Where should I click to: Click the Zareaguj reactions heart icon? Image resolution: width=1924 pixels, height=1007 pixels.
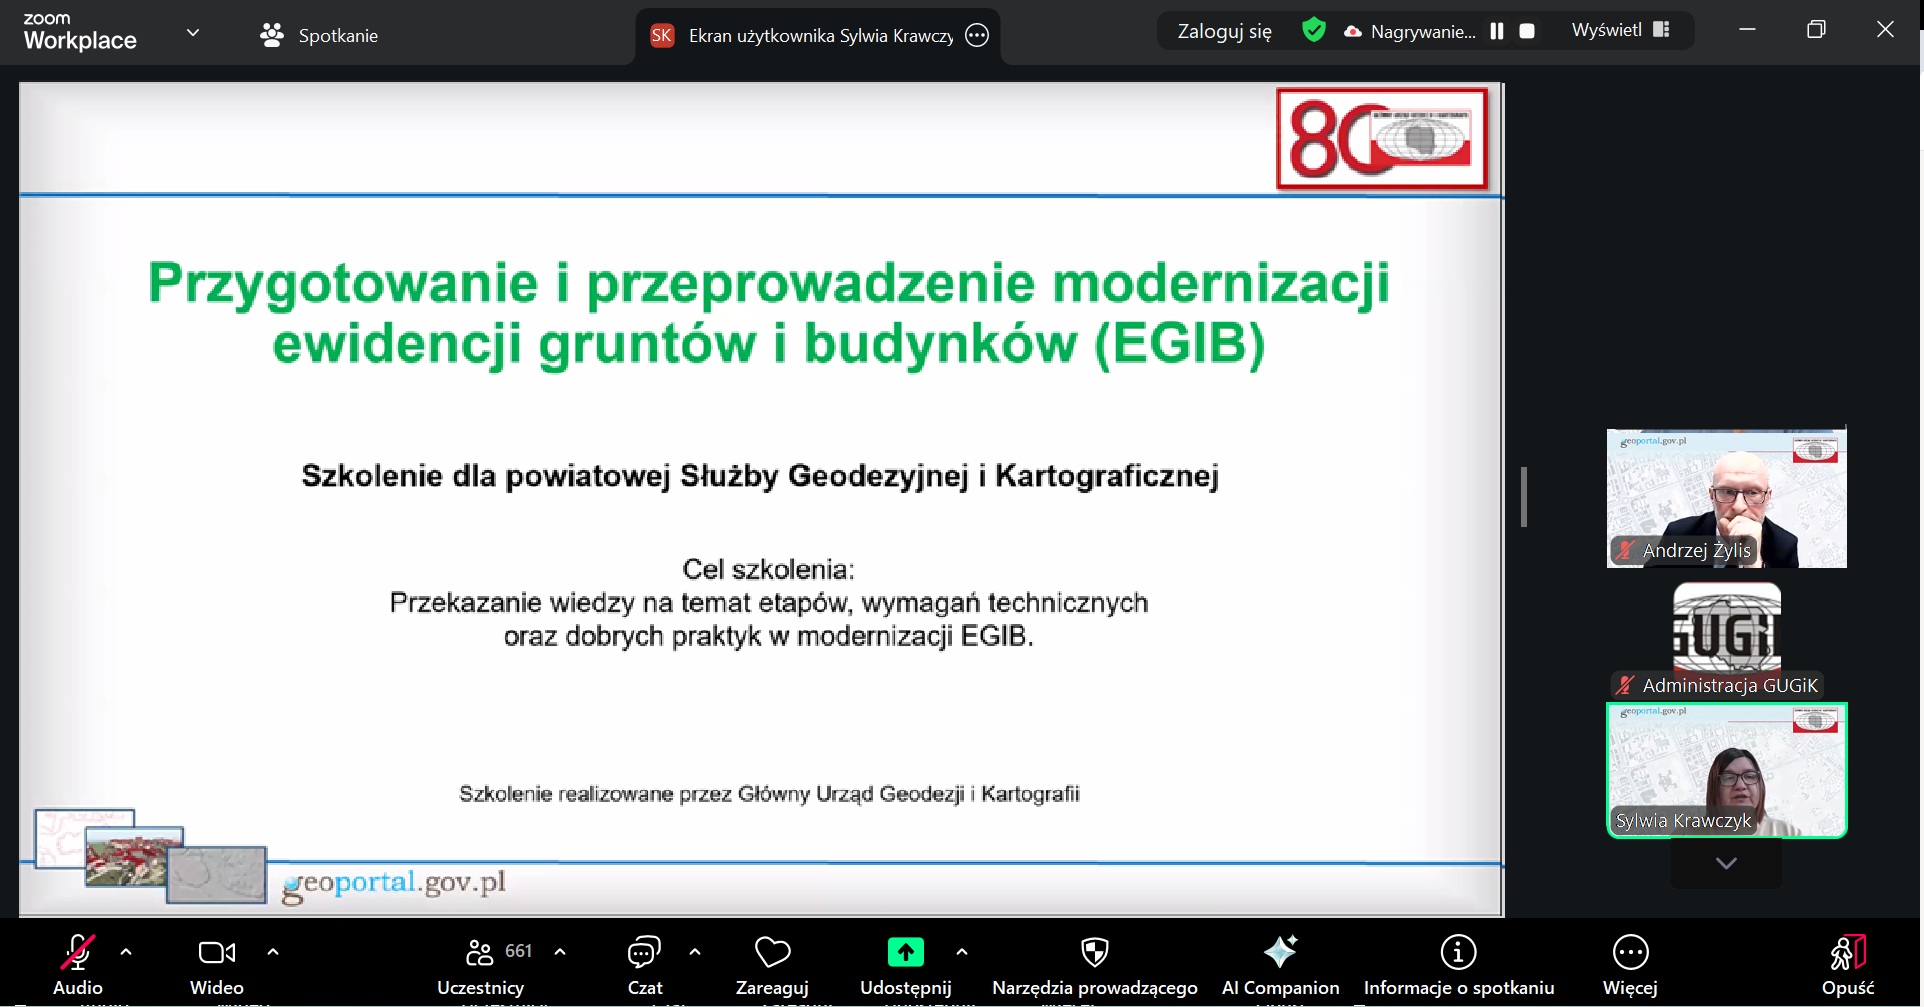click(772, 953)
